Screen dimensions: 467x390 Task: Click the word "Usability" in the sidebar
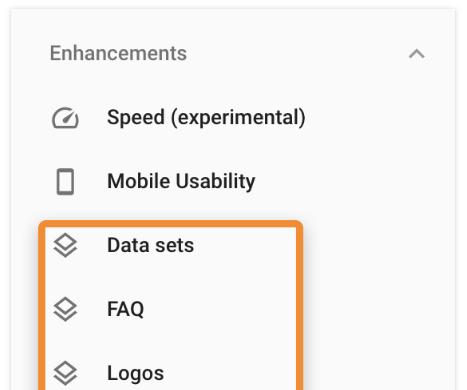coord(215,182)
